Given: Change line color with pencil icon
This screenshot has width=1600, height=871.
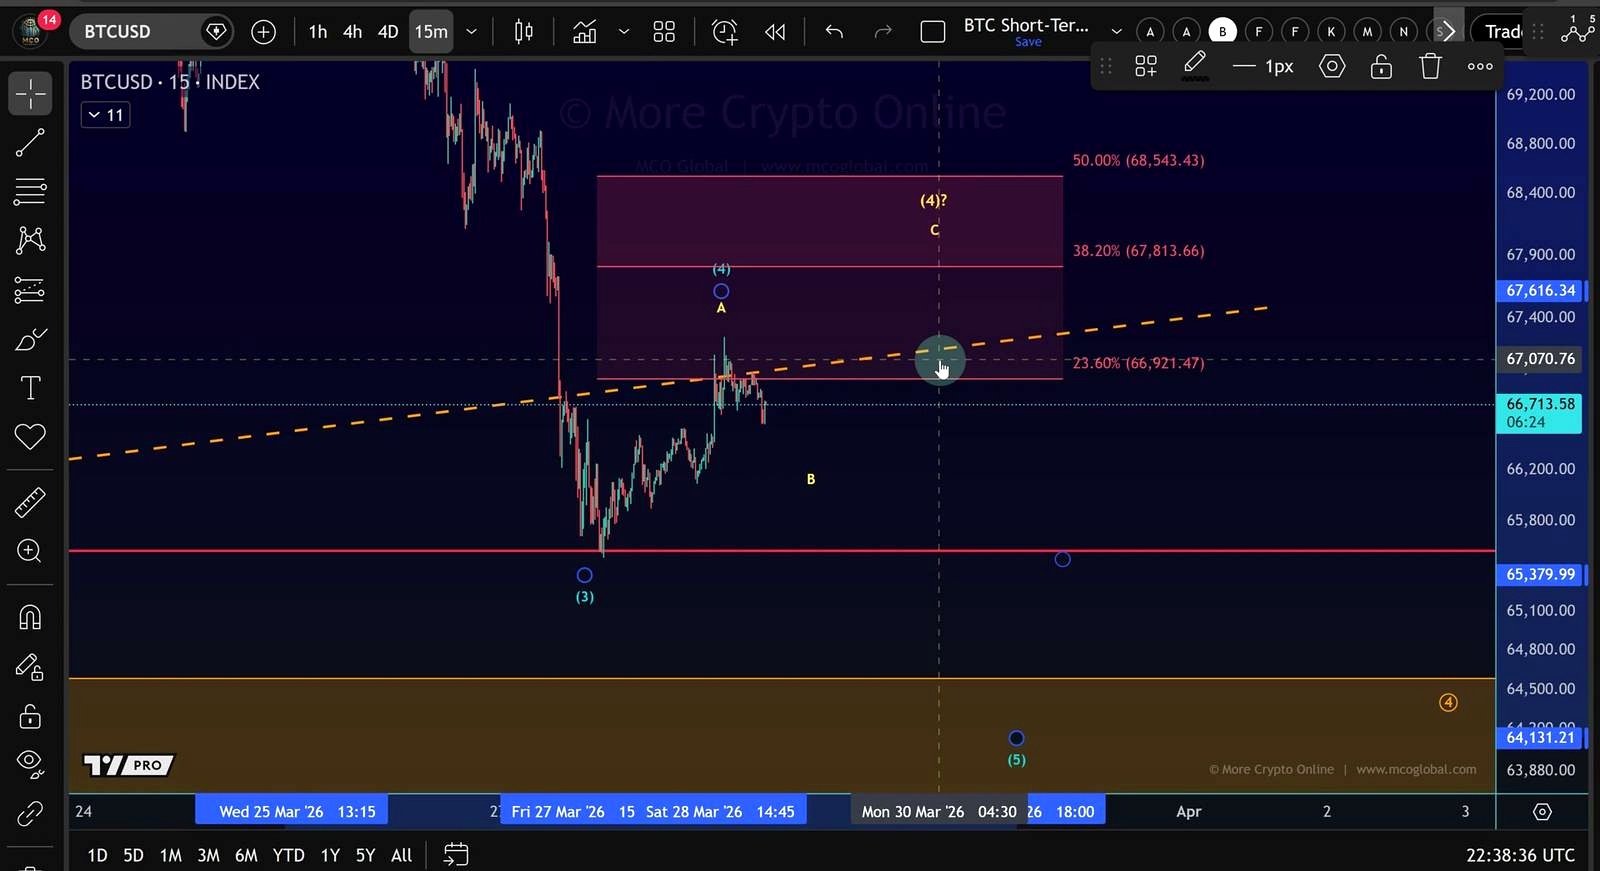Looking at the screenshot, I should (1195, 67).
